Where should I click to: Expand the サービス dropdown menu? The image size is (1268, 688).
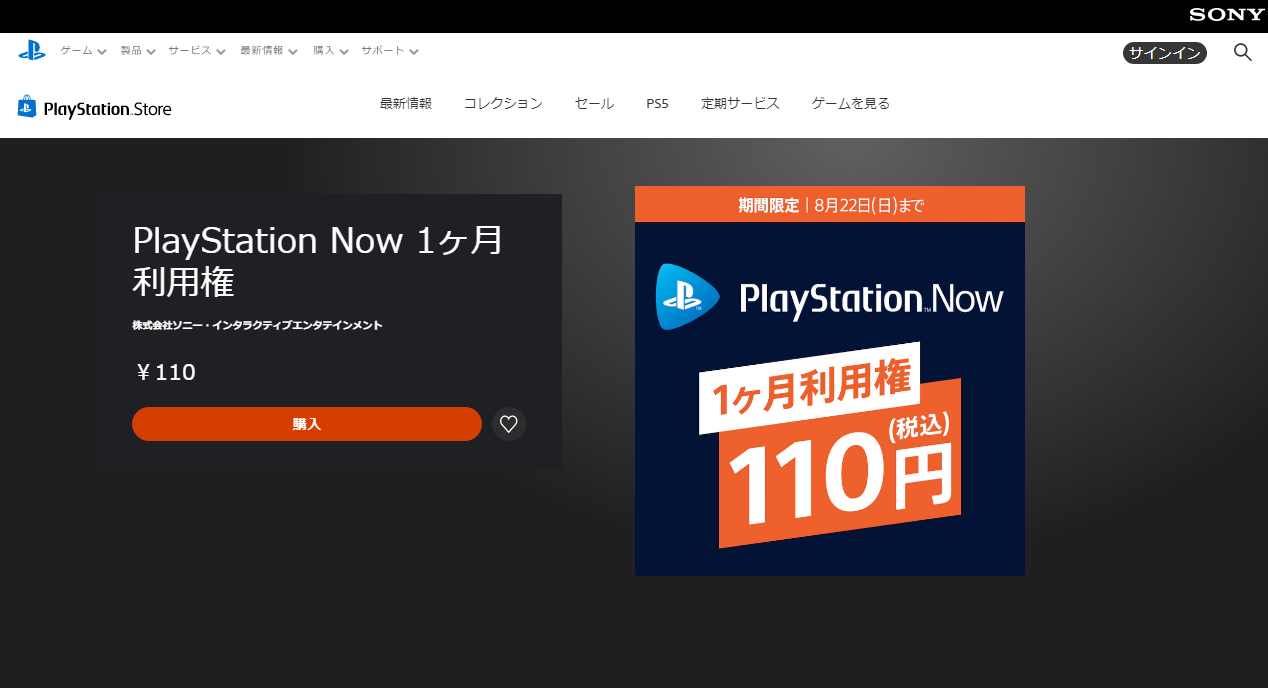pos(197,50)
